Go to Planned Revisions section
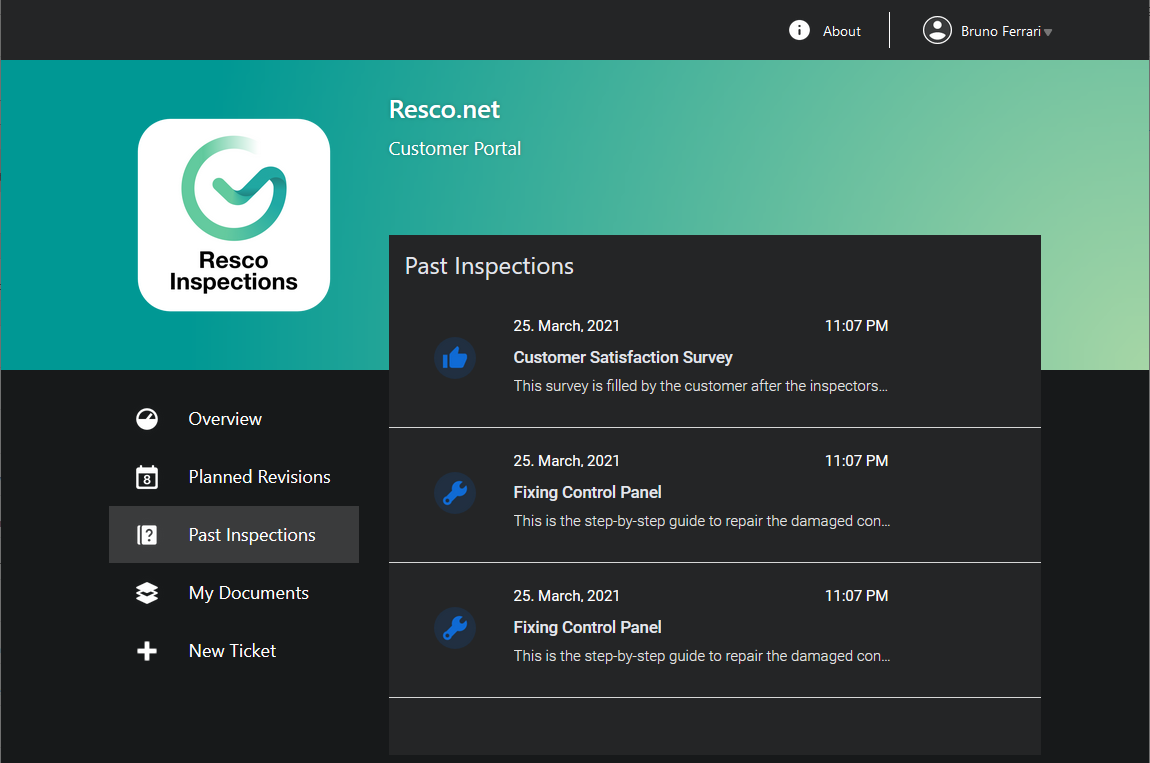The height and width of the screenshot is (763, 1150). 234,477
